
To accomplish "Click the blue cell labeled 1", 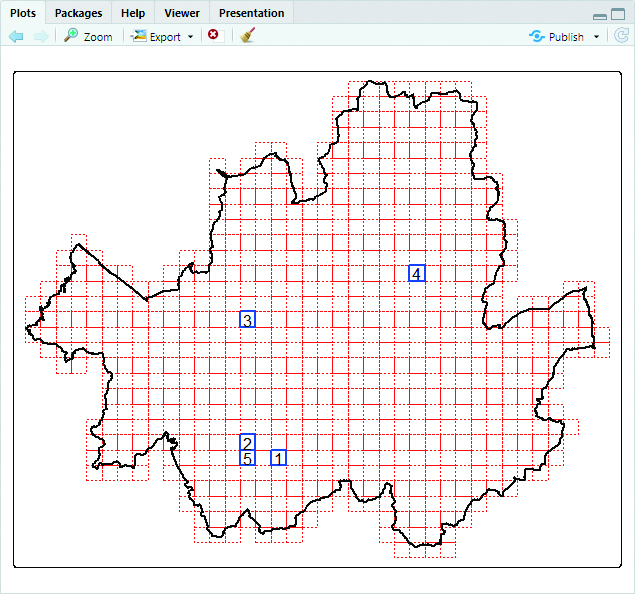I will click(278, 458).
